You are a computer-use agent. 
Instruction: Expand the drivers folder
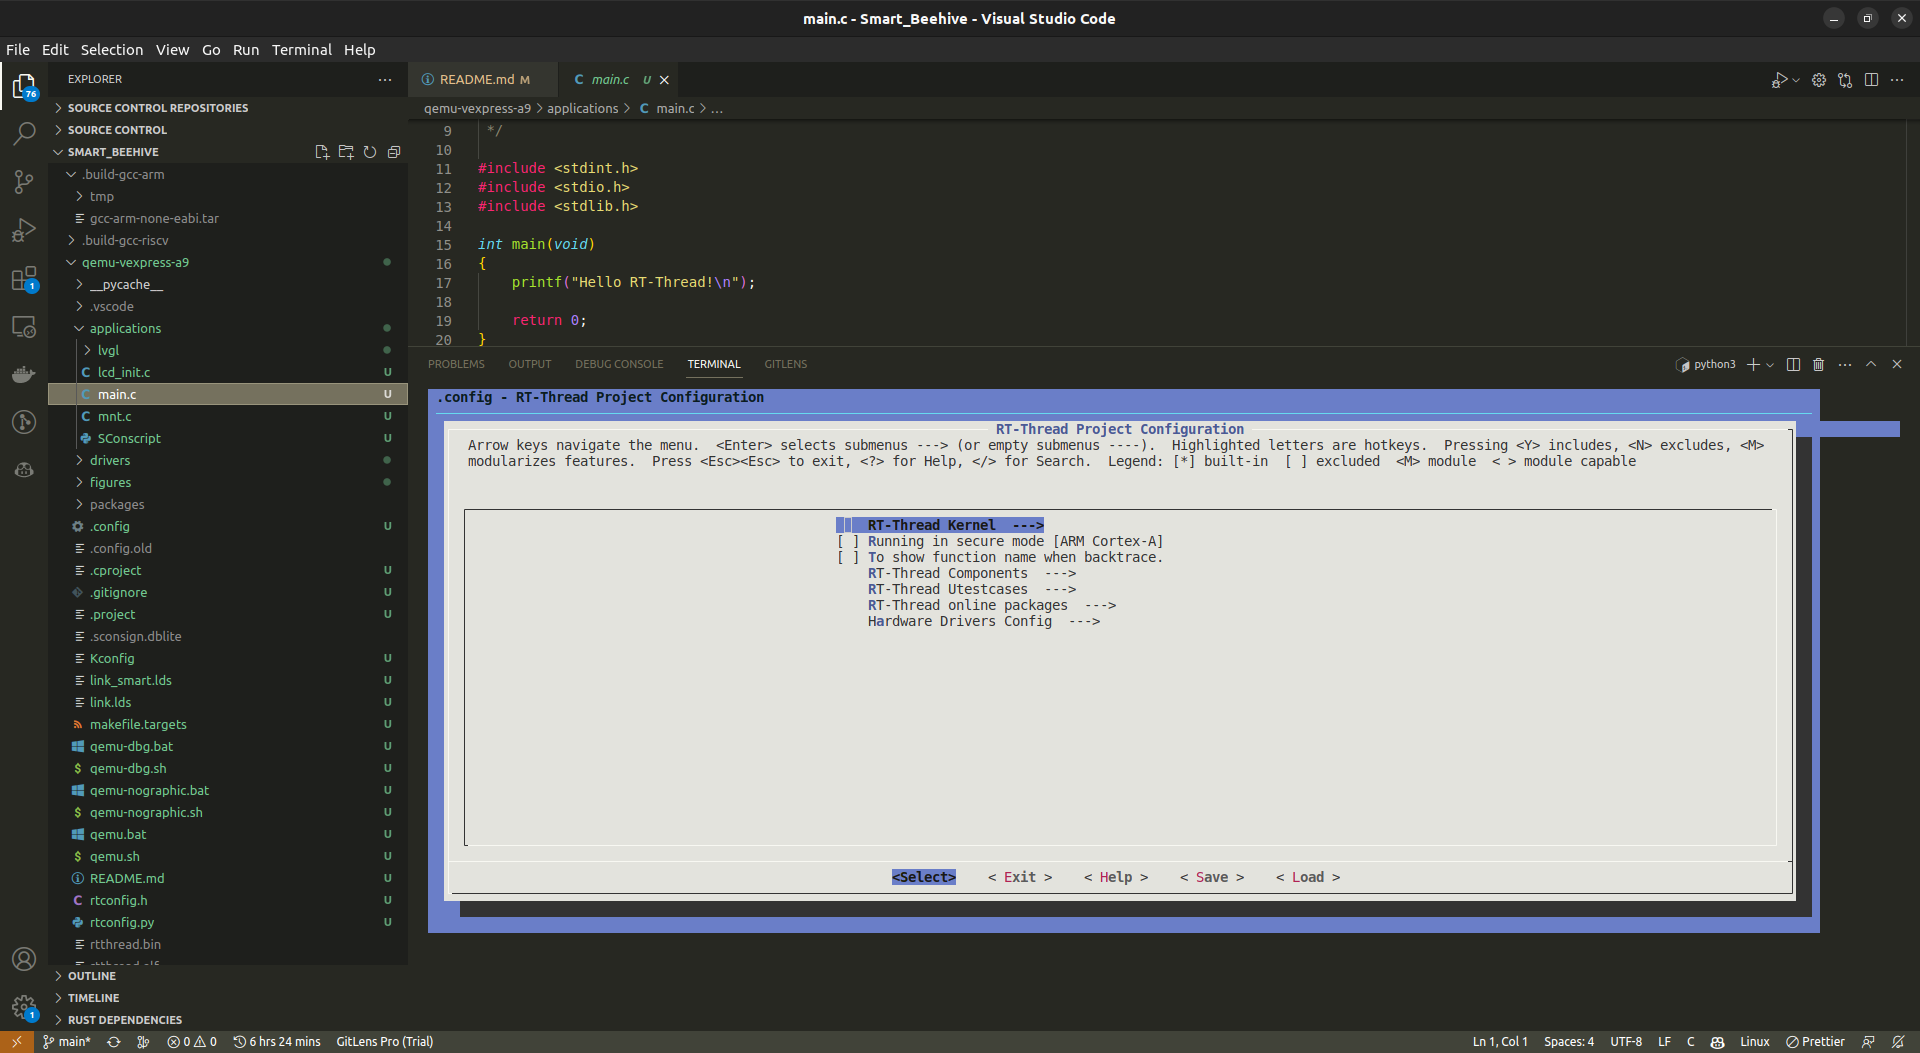point(111,460)
